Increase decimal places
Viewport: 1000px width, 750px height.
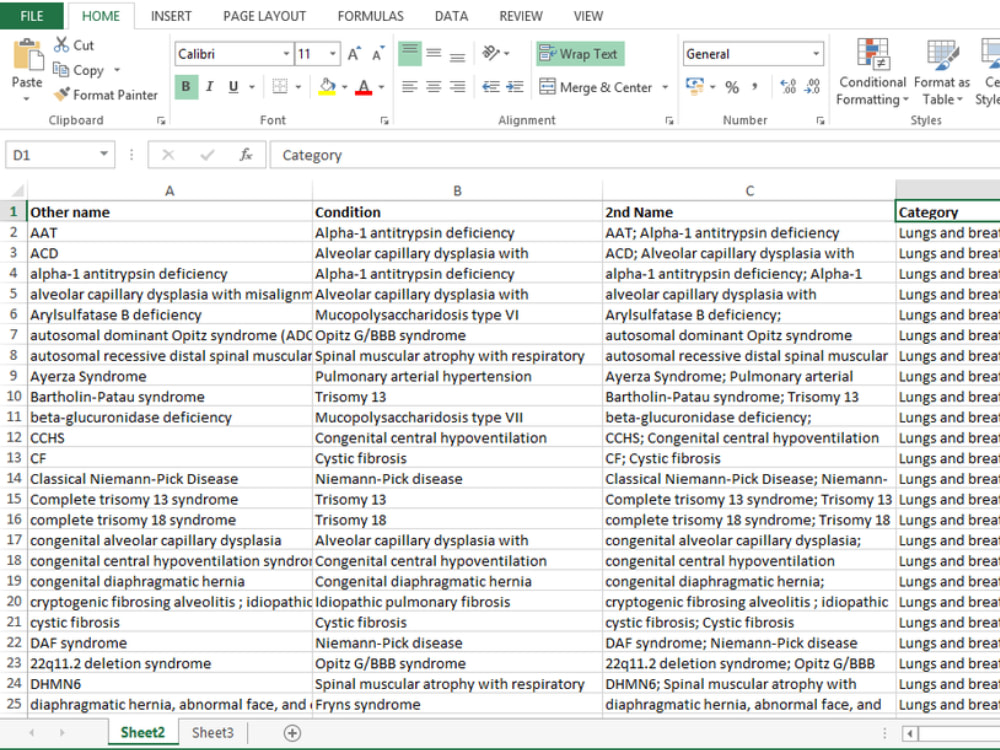click(x=788, y=87)
